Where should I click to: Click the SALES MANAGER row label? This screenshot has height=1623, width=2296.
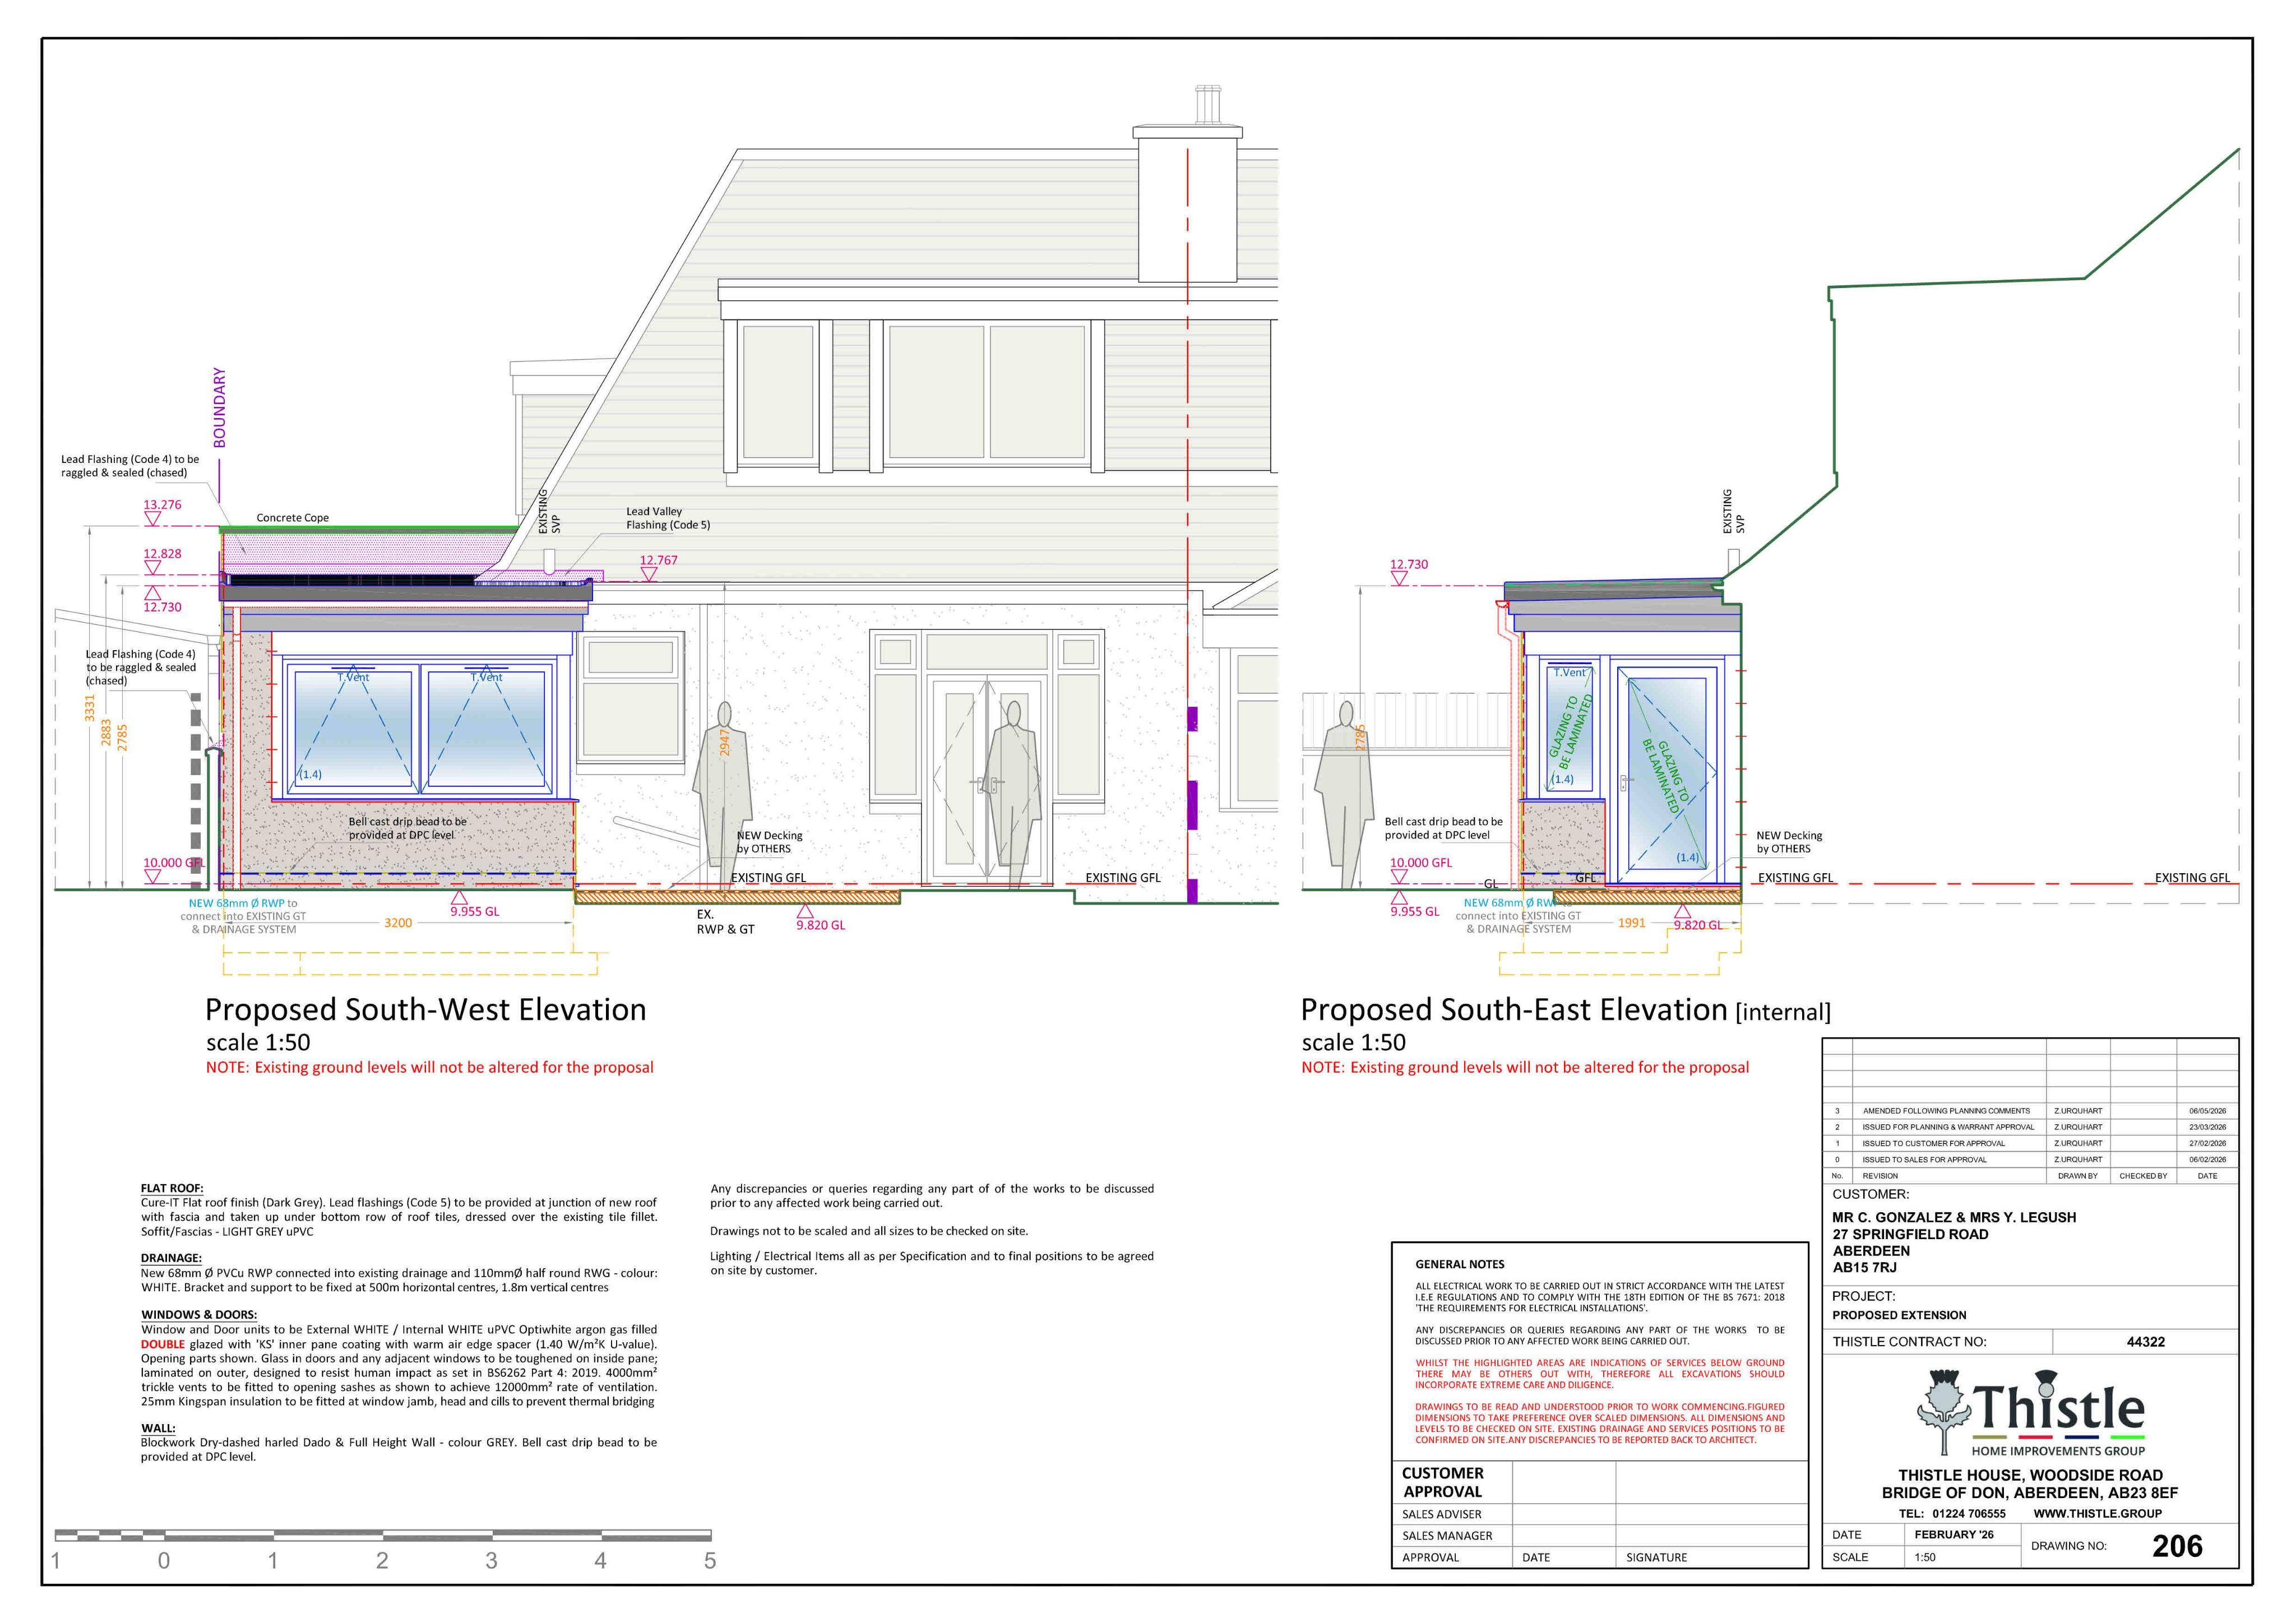(1447, 1536)
